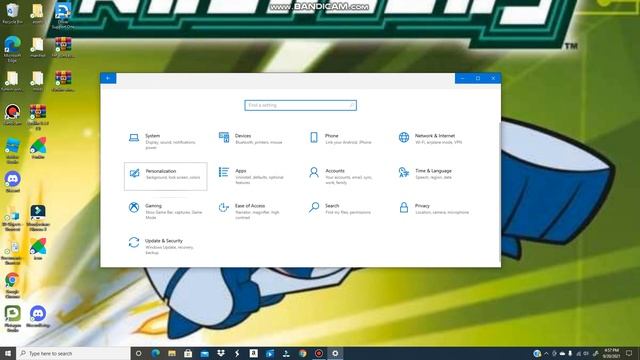This screenshot has height=360, width=640.
Task: Select the Bandicam desktop shortcut
Action: click(12, 114)
